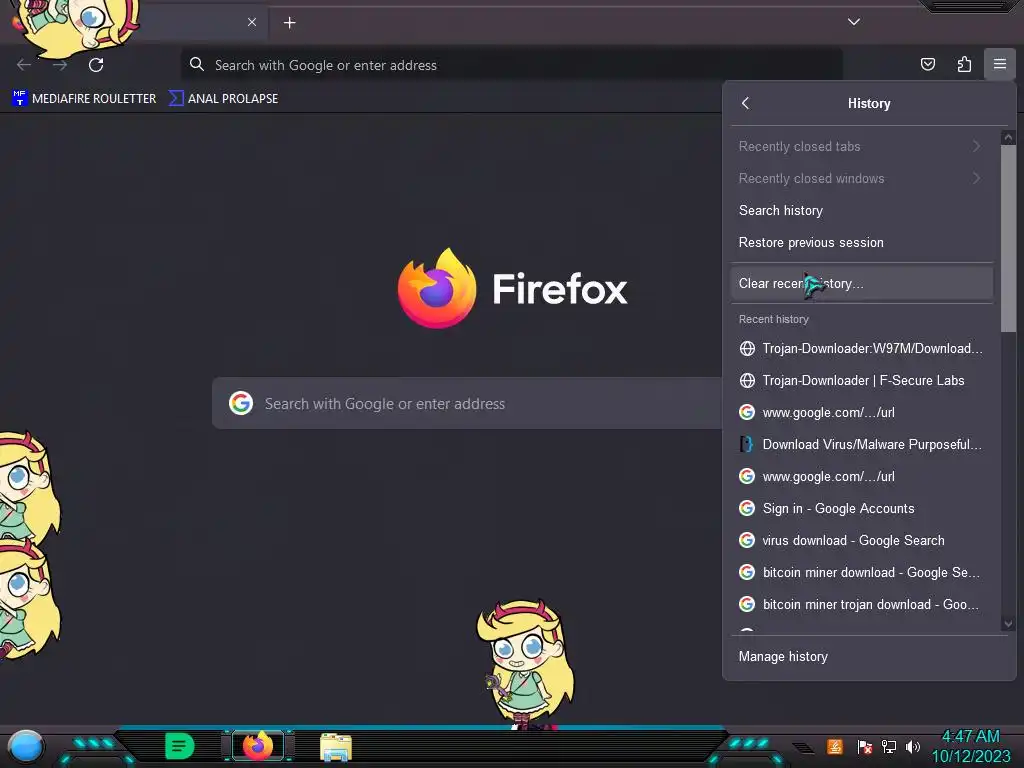Click the history scrollbar up arrow

point(1008,137)
